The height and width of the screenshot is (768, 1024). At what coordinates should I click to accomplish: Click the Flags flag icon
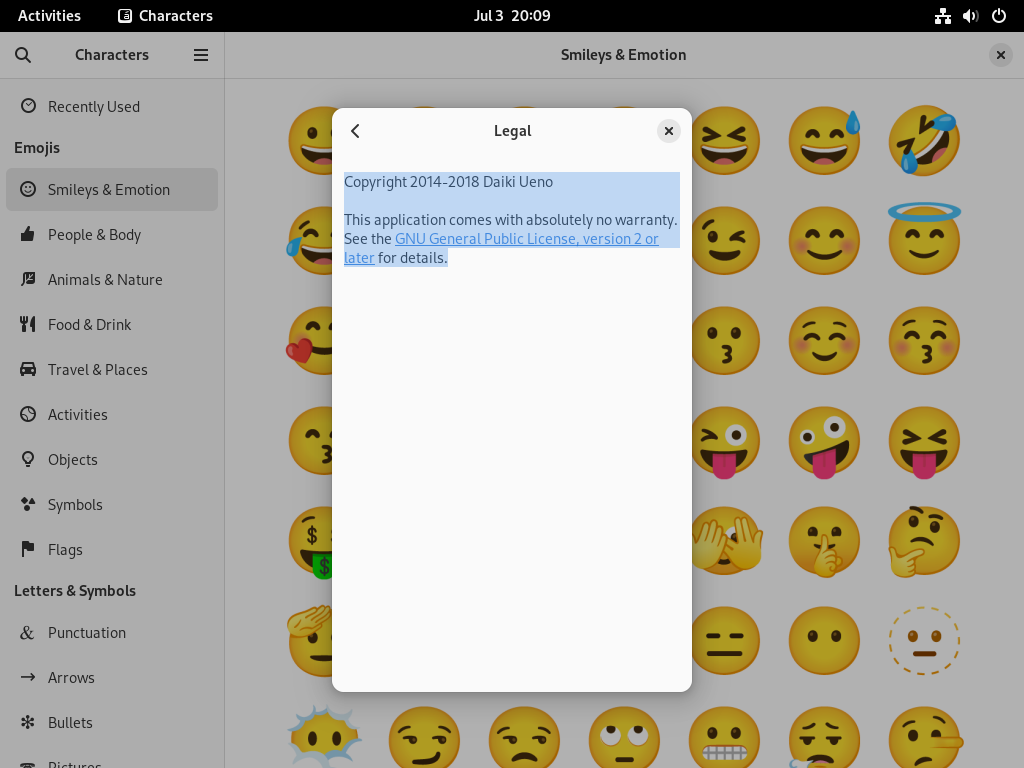pos(27,549)
